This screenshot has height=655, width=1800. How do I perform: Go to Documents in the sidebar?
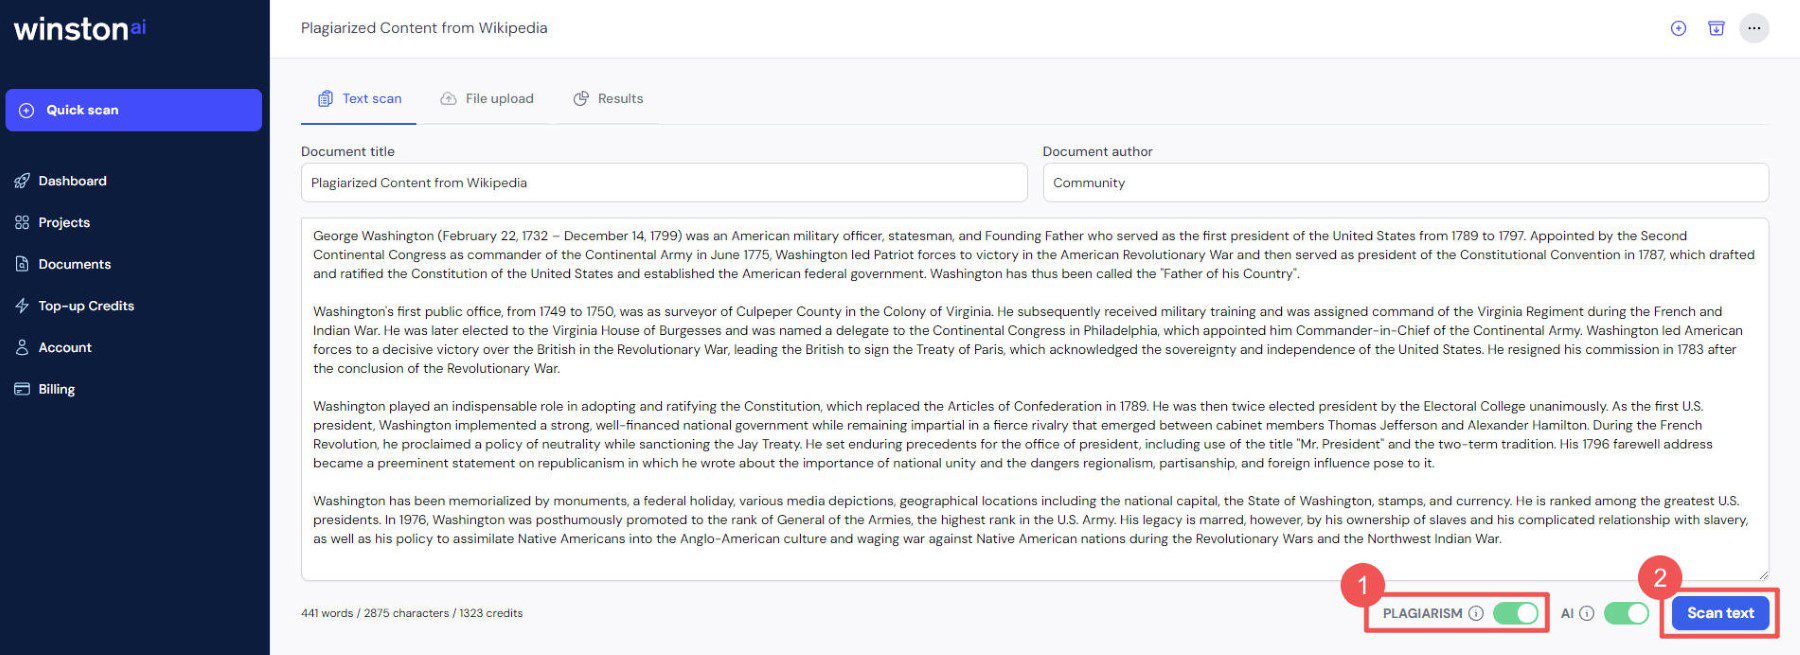[x=74, y=264]
